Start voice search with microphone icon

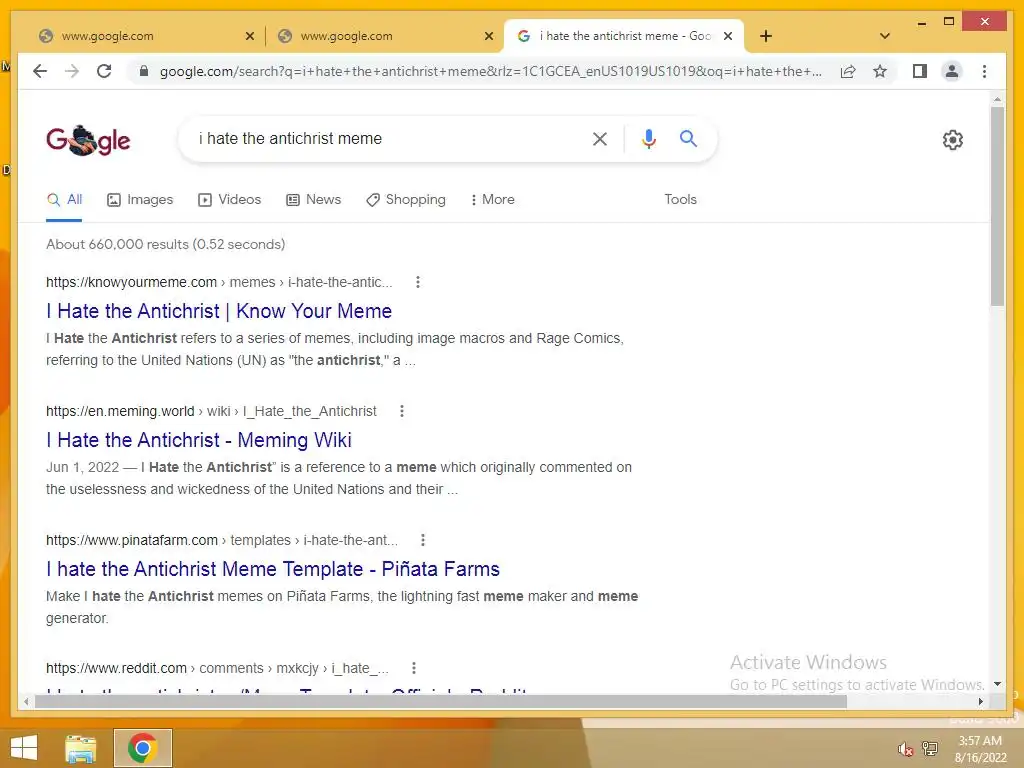(x=648, y=138)
